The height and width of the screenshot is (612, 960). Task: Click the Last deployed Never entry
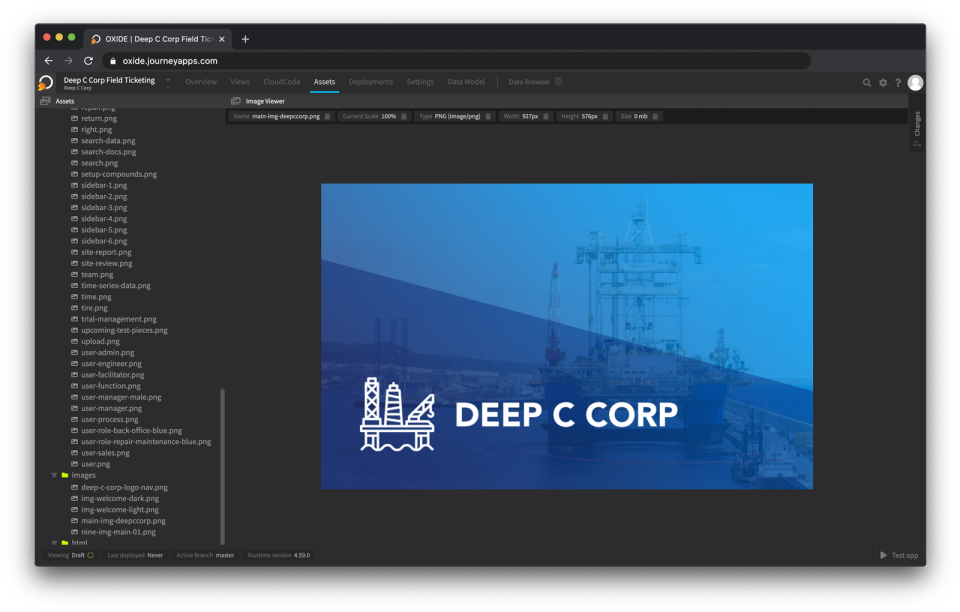point(135,555)
